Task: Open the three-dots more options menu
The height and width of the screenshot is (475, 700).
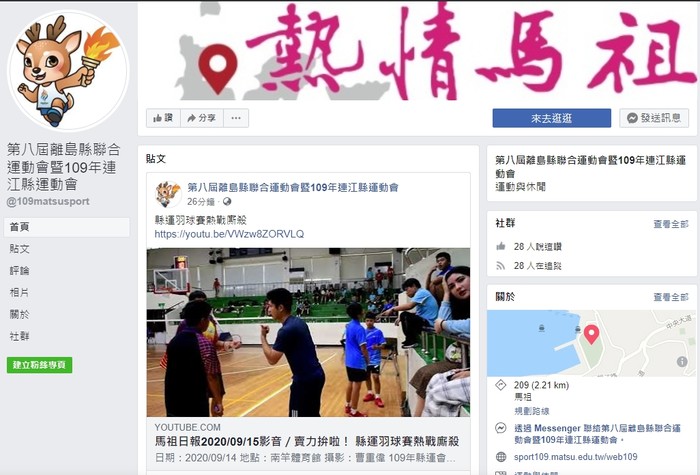Action: [x=236, y=118]
